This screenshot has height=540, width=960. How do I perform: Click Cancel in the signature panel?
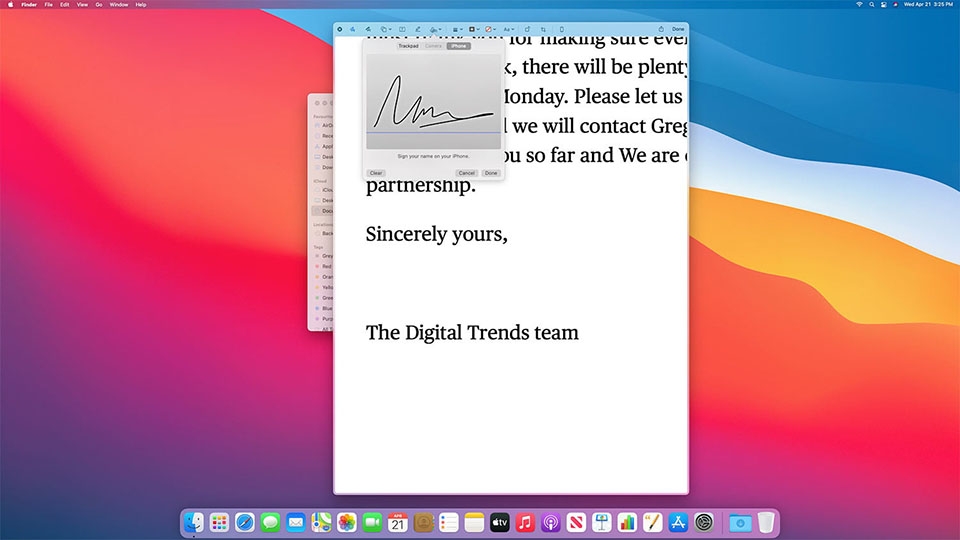467,173
